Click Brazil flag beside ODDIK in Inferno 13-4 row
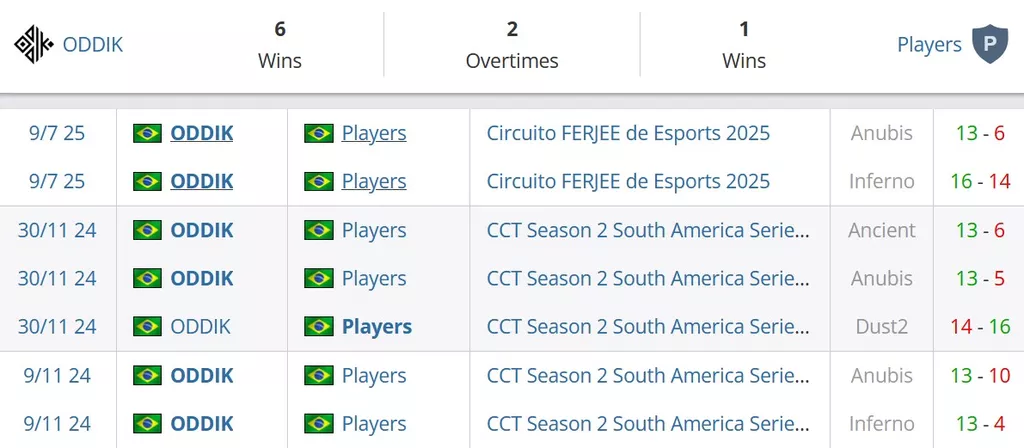This screenshot has width=1024, height=448. click(x=148, y=423)
